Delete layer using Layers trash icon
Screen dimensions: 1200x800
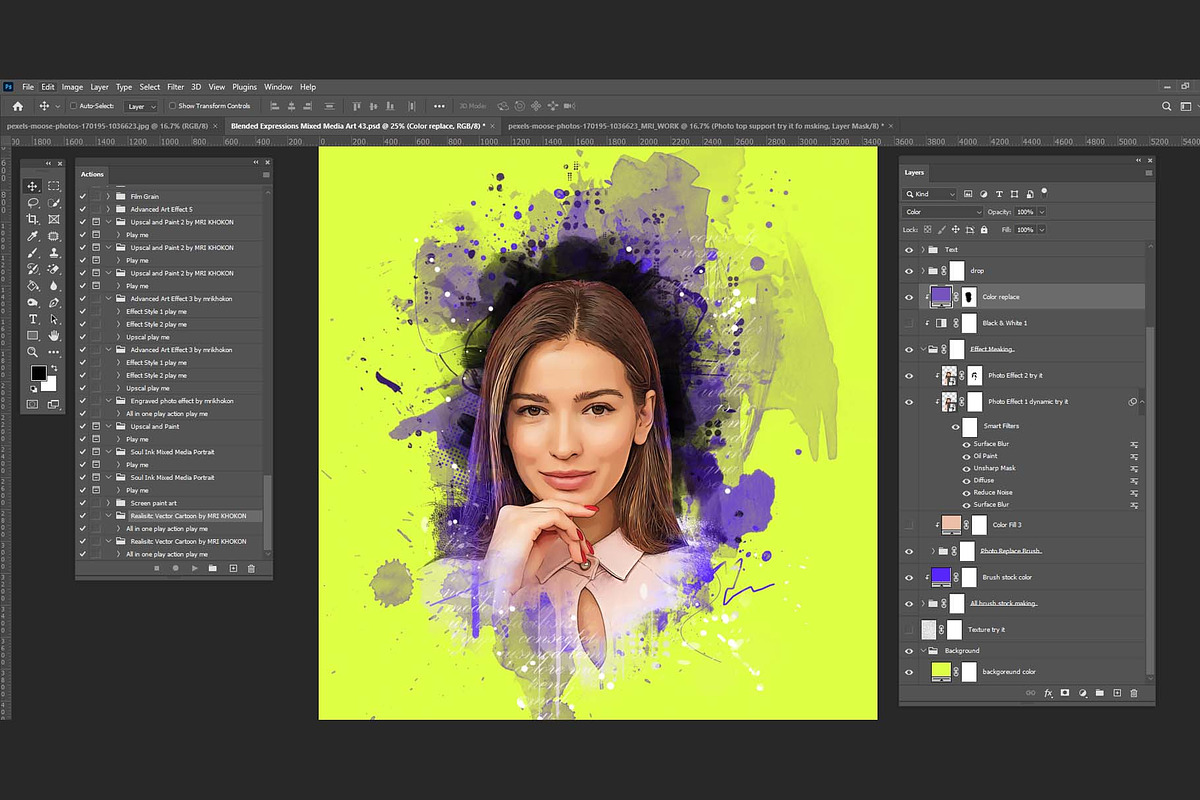(1133, 693)
